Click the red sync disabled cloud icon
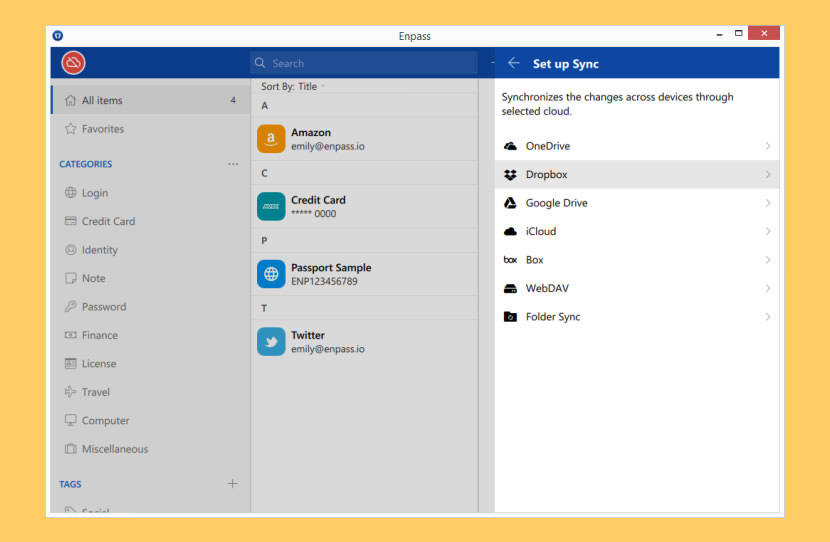 (x=73, y=63)
